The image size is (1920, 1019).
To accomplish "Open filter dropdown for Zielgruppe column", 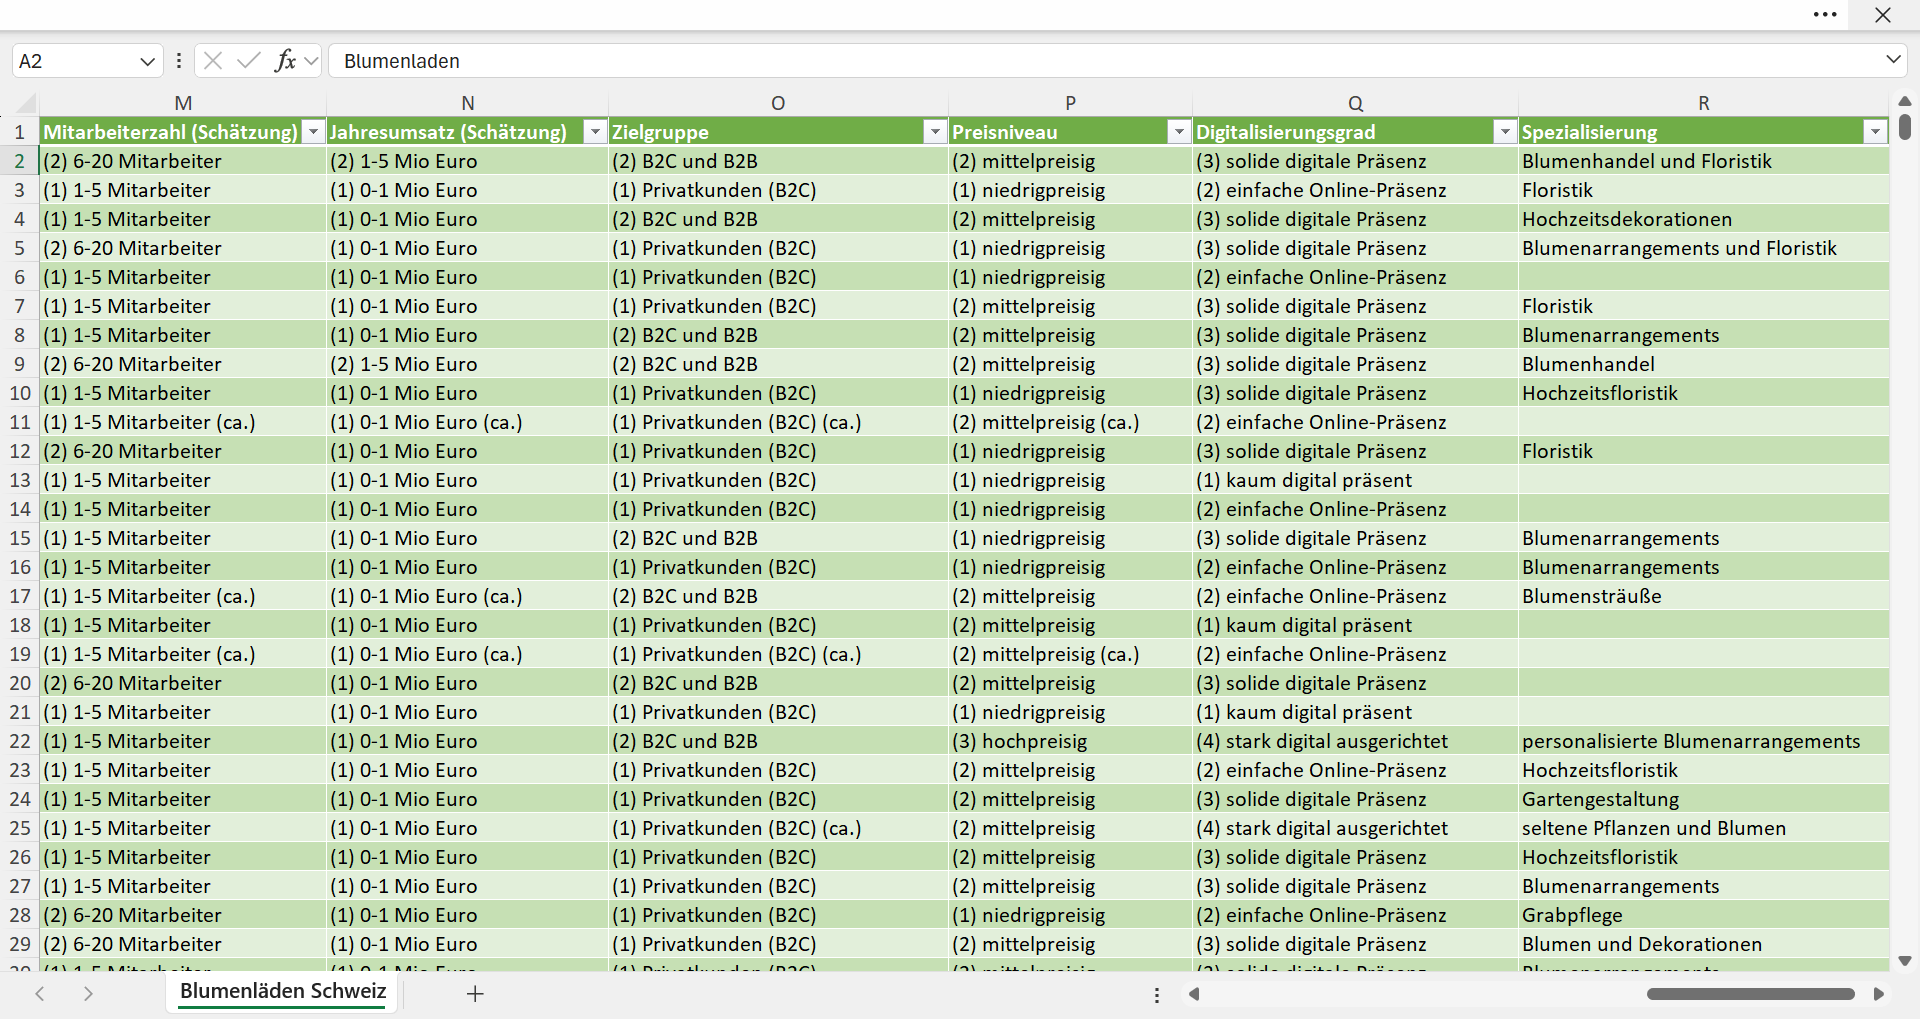I will [x=935, y=132].
